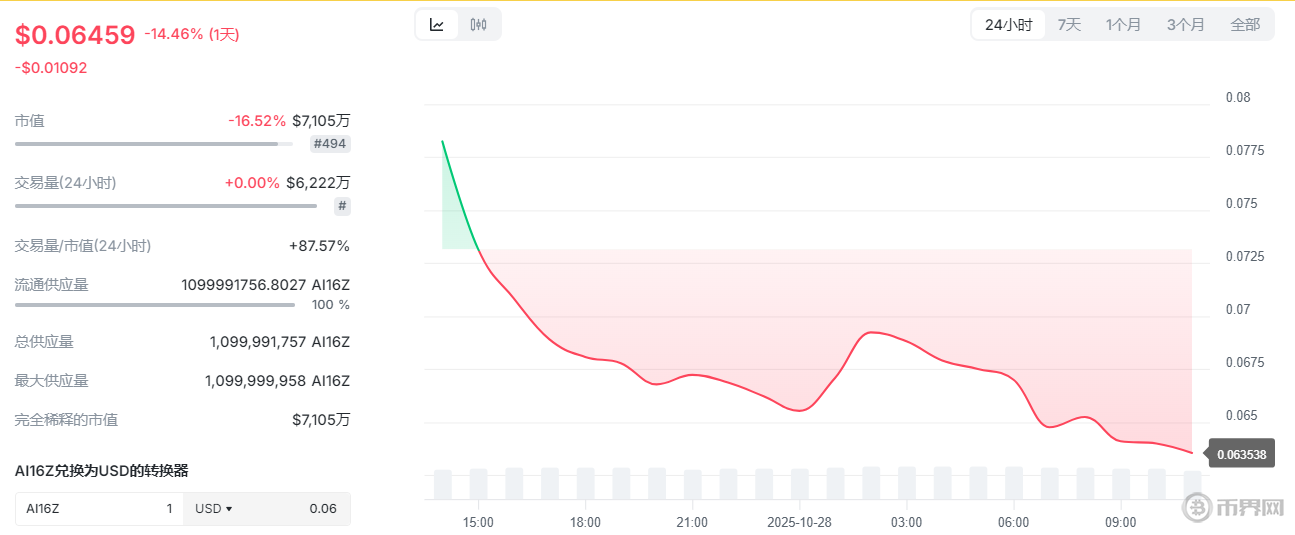Switch to the candlestick chart view
This screenshot has height=535, width=1295.
click(479, 25)
